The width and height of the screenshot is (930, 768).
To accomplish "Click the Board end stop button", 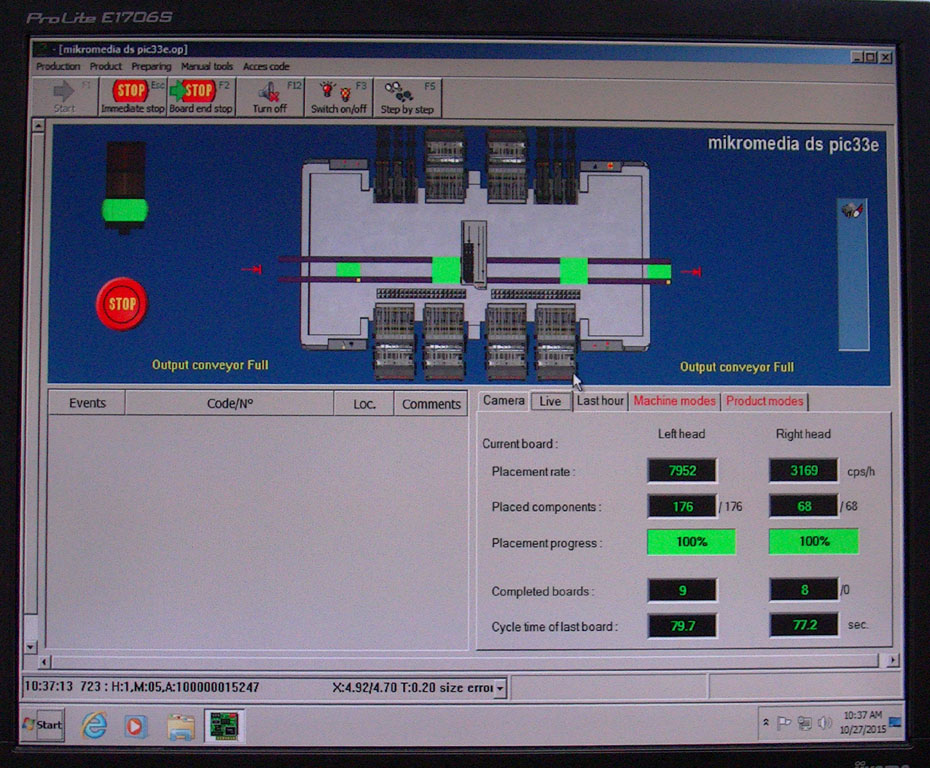I will (x=201, y=97).
